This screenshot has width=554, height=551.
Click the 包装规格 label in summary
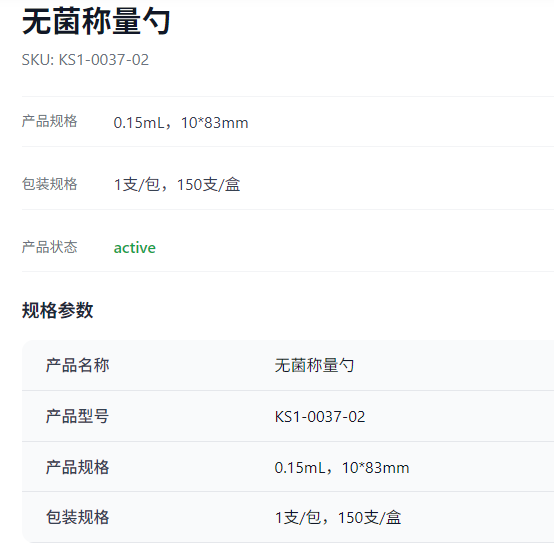[49, 184]
